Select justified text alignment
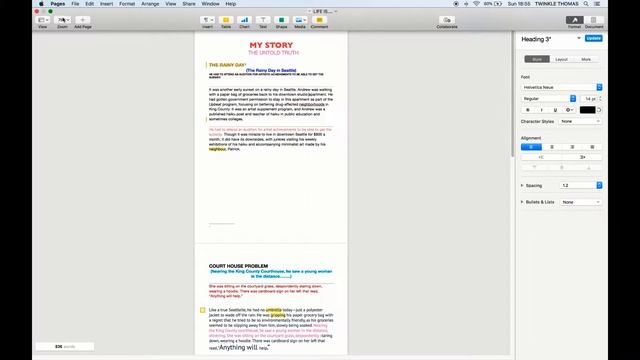 (x=592, y=147)
